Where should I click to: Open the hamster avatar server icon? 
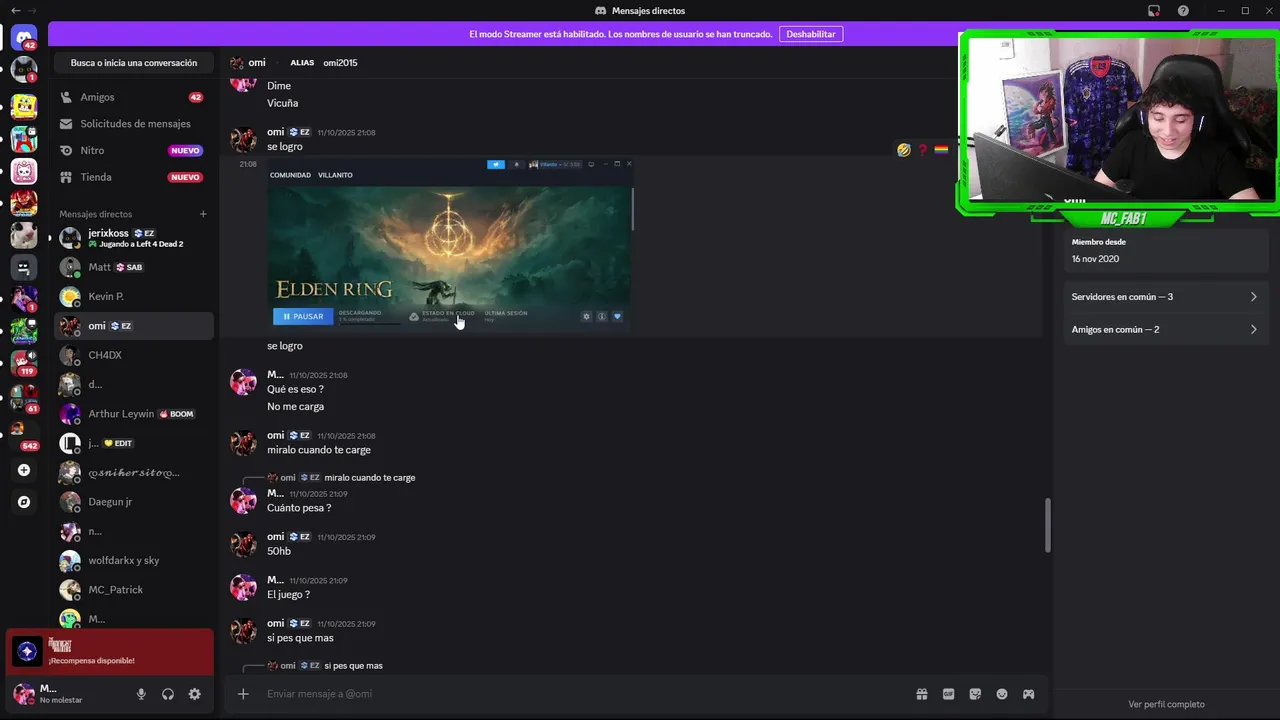click(24, 236)
